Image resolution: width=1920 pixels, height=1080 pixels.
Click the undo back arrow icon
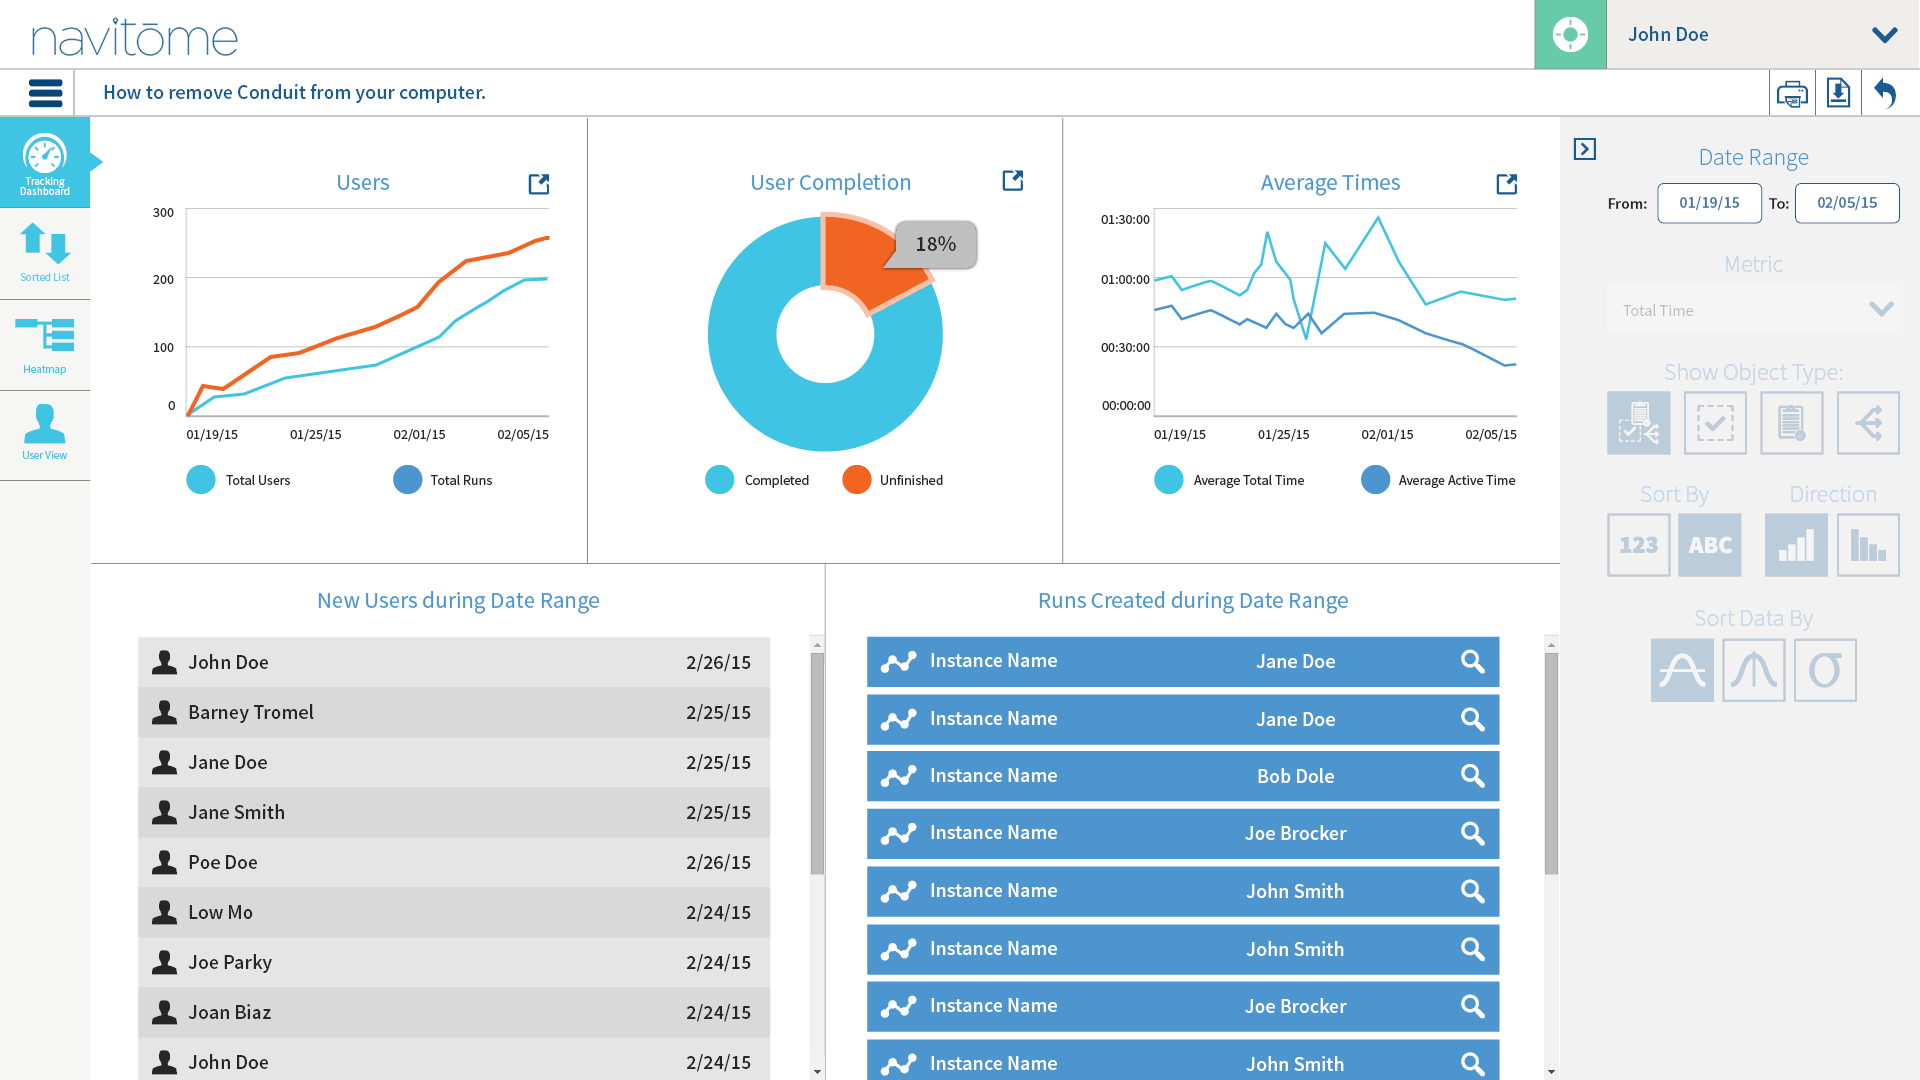(x=1886, y=93)
